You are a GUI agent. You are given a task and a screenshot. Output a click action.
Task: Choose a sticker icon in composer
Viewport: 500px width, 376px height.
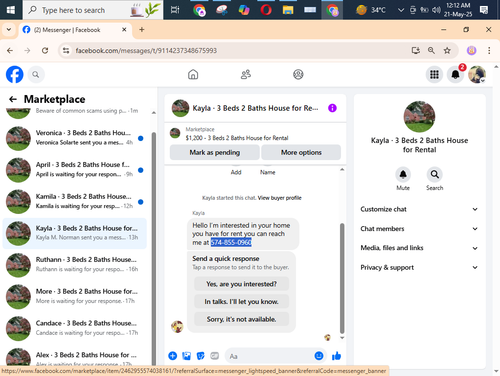click(x=200, y=356)
